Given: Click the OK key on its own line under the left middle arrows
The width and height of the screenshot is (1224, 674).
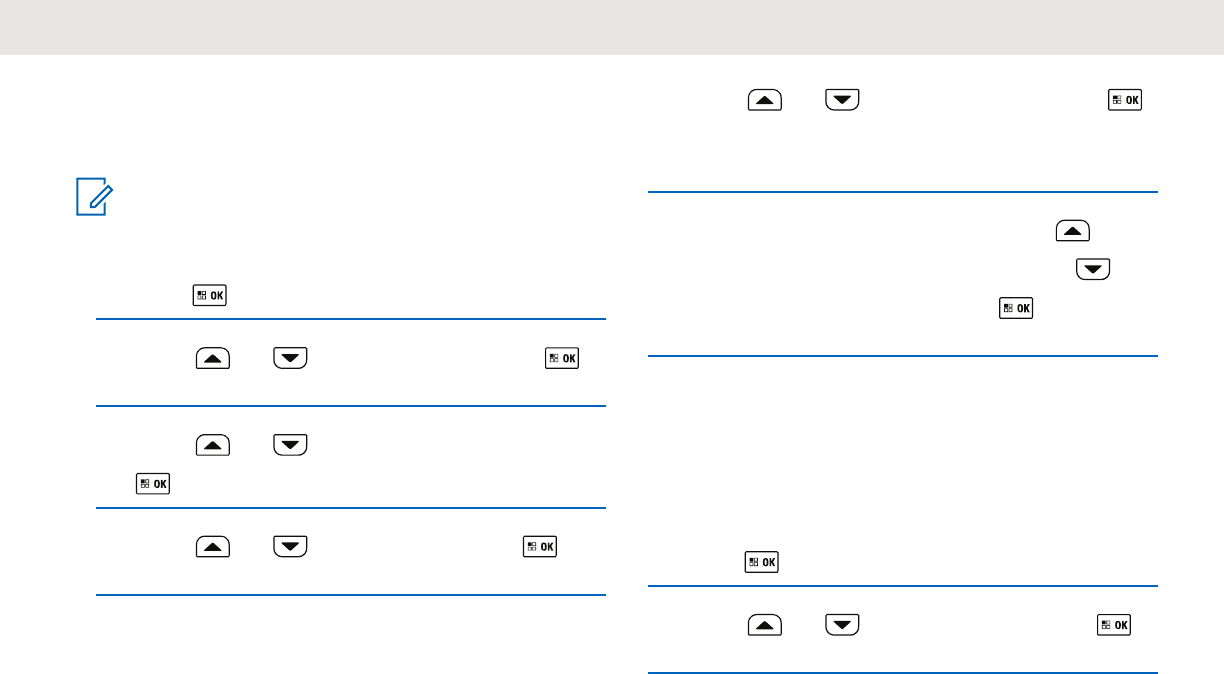Looking at the screenshot, I should [x=153, y=484].
